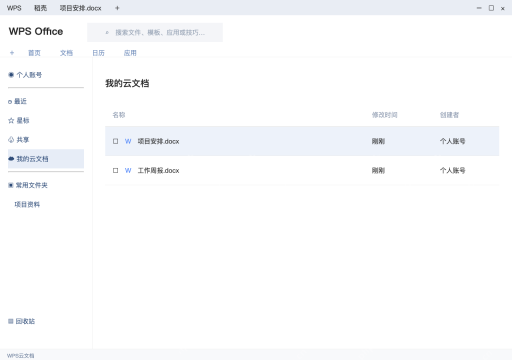Click the folder icon next to 常用文件夹
Image resolution: width=512 pixels, height=360 pixels.
(11, 185)
